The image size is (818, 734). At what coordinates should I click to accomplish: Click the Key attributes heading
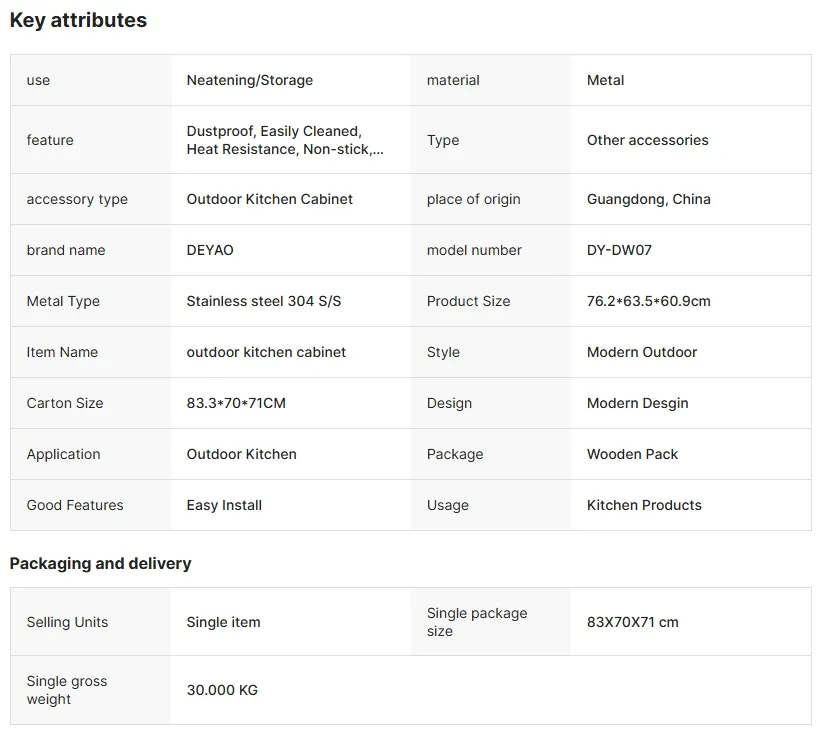click(x=78, y=20)
